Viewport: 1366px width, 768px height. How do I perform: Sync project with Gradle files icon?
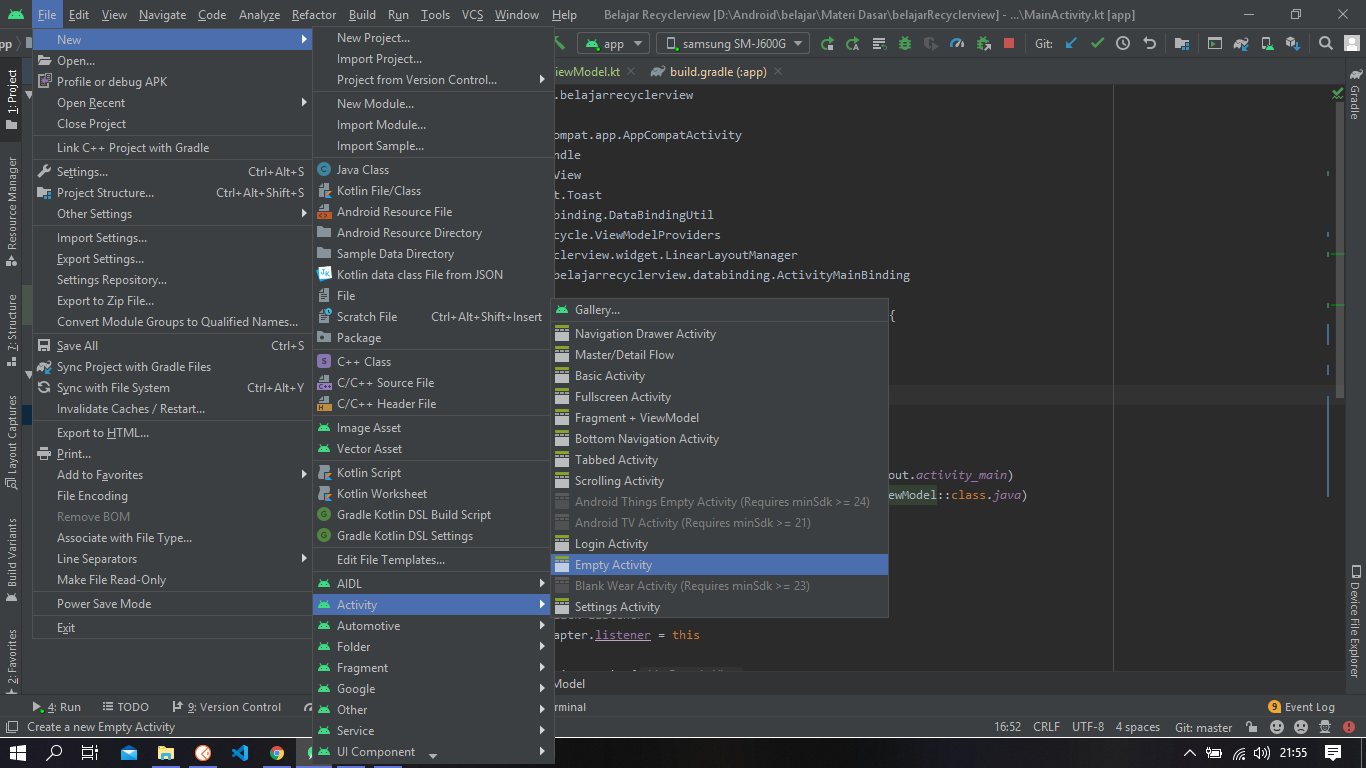pyautogui.click(x=1242, y=43)
